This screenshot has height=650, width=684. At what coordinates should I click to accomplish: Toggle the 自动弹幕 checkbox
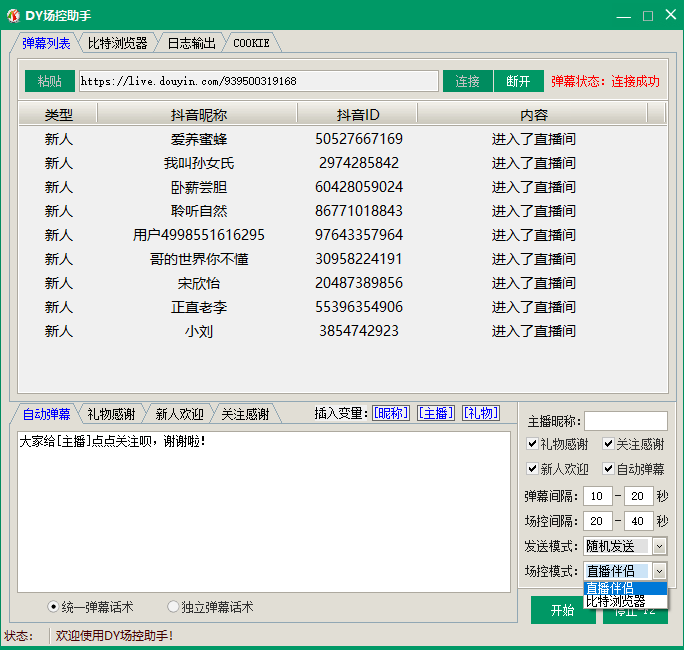[x=608, y=469]
